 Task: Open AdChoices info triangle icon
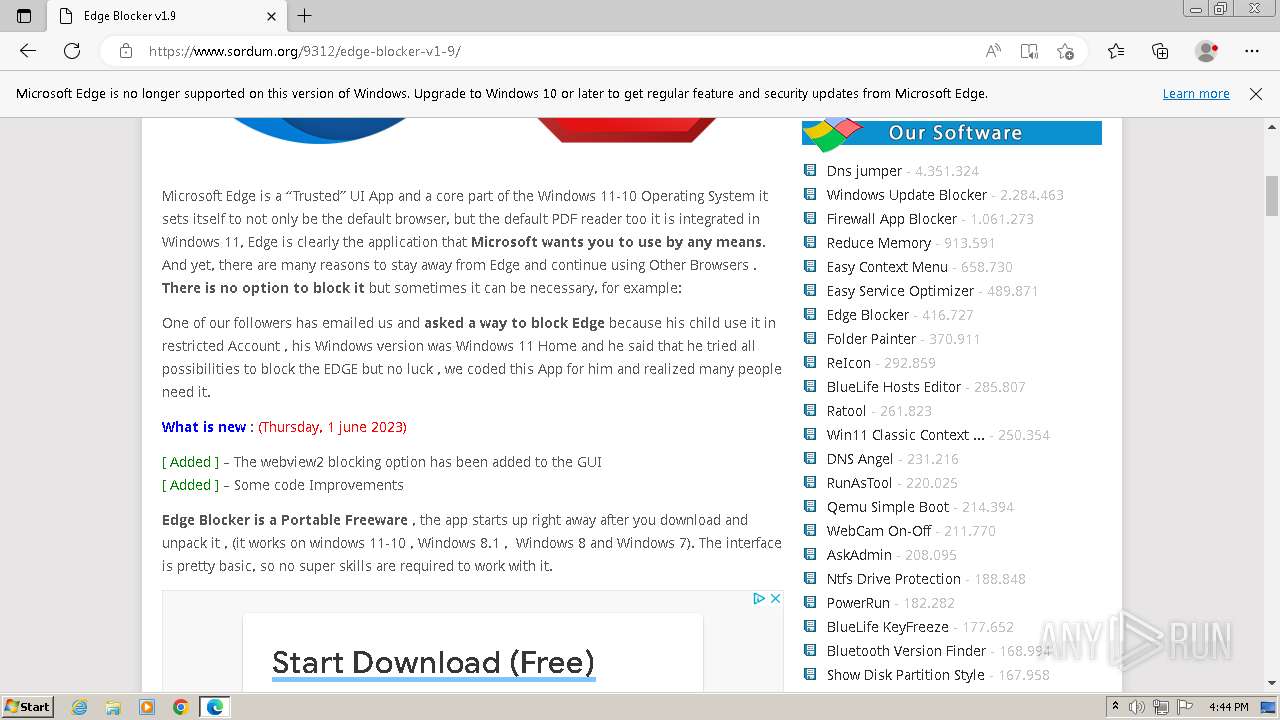[759, 598]
